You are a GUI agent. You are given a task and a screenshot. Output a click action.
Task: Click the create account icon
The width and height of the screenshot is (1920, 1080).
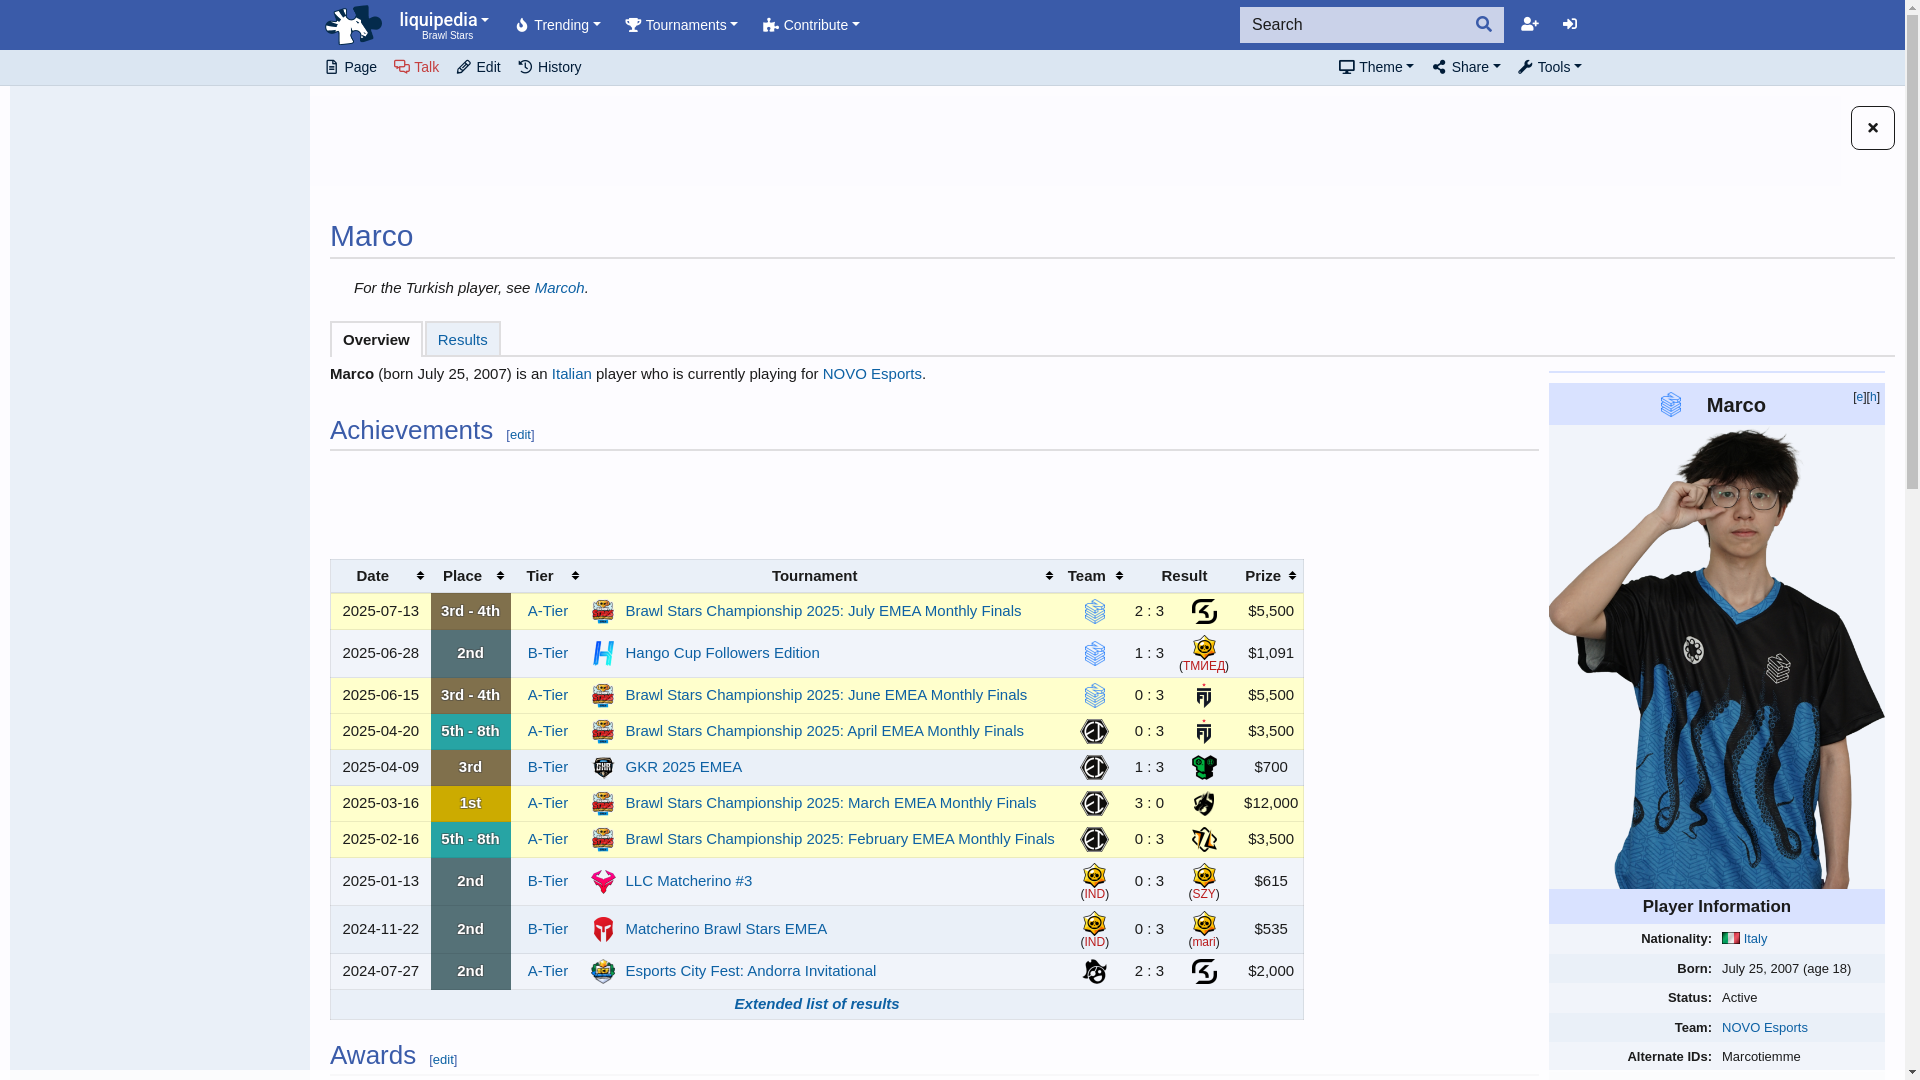click(x=1530, y=24)
